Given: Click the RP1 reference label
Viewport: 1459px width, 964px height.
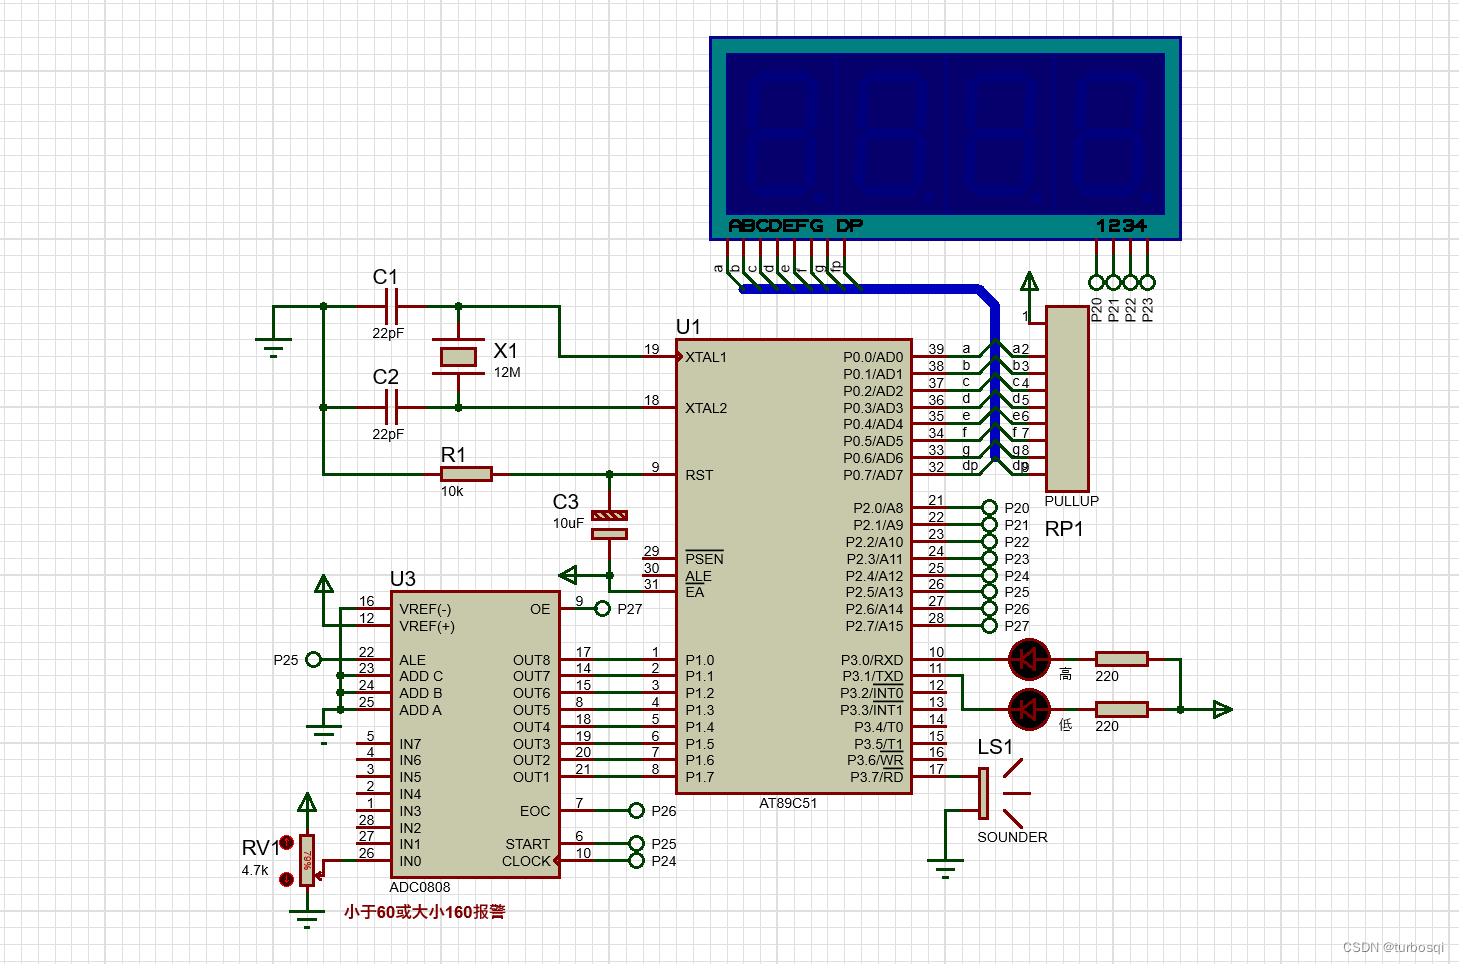Looking at the screenshot, I should (1064, 529).
